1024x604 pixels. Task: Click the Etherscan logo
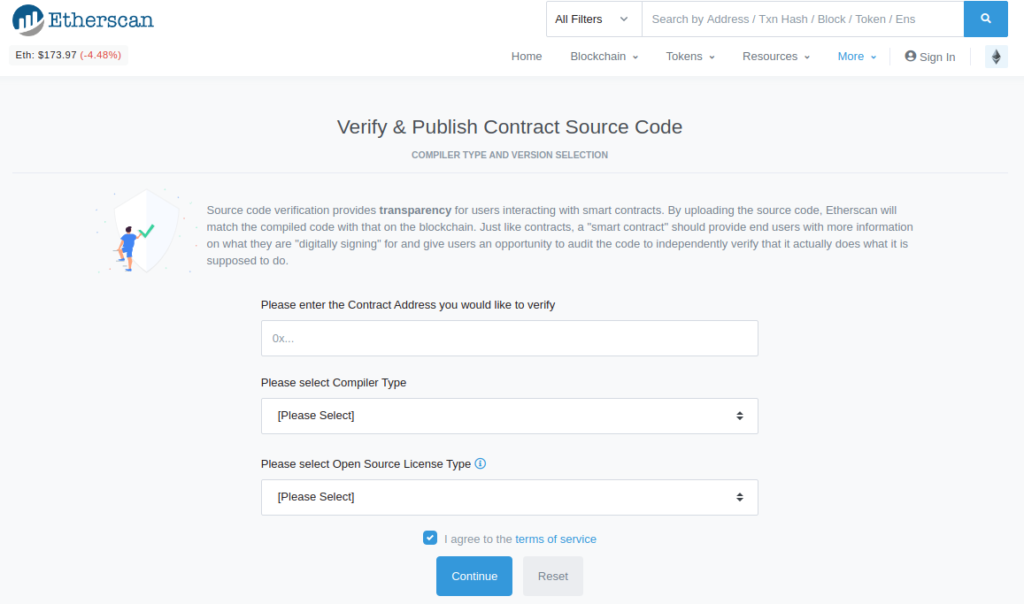coord(82,19)
